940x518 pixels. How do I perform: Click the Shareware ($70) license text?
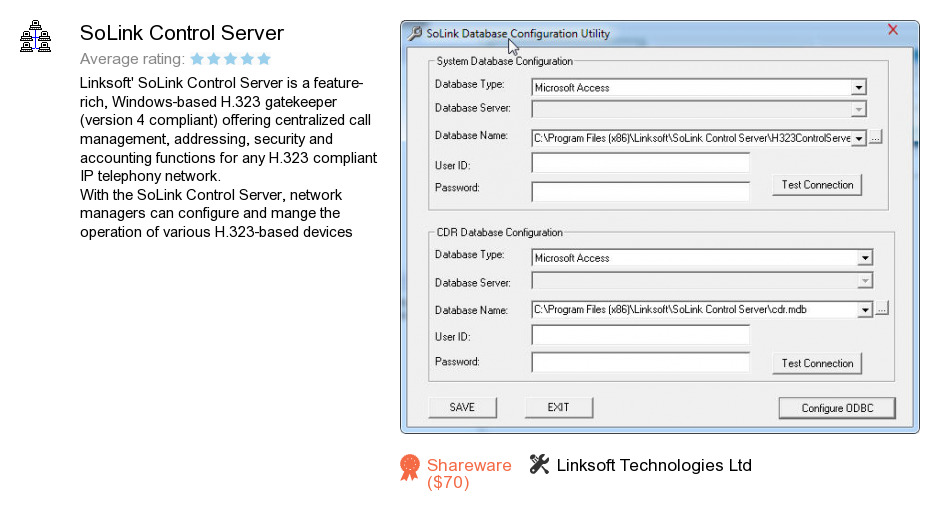coord(469,473)
